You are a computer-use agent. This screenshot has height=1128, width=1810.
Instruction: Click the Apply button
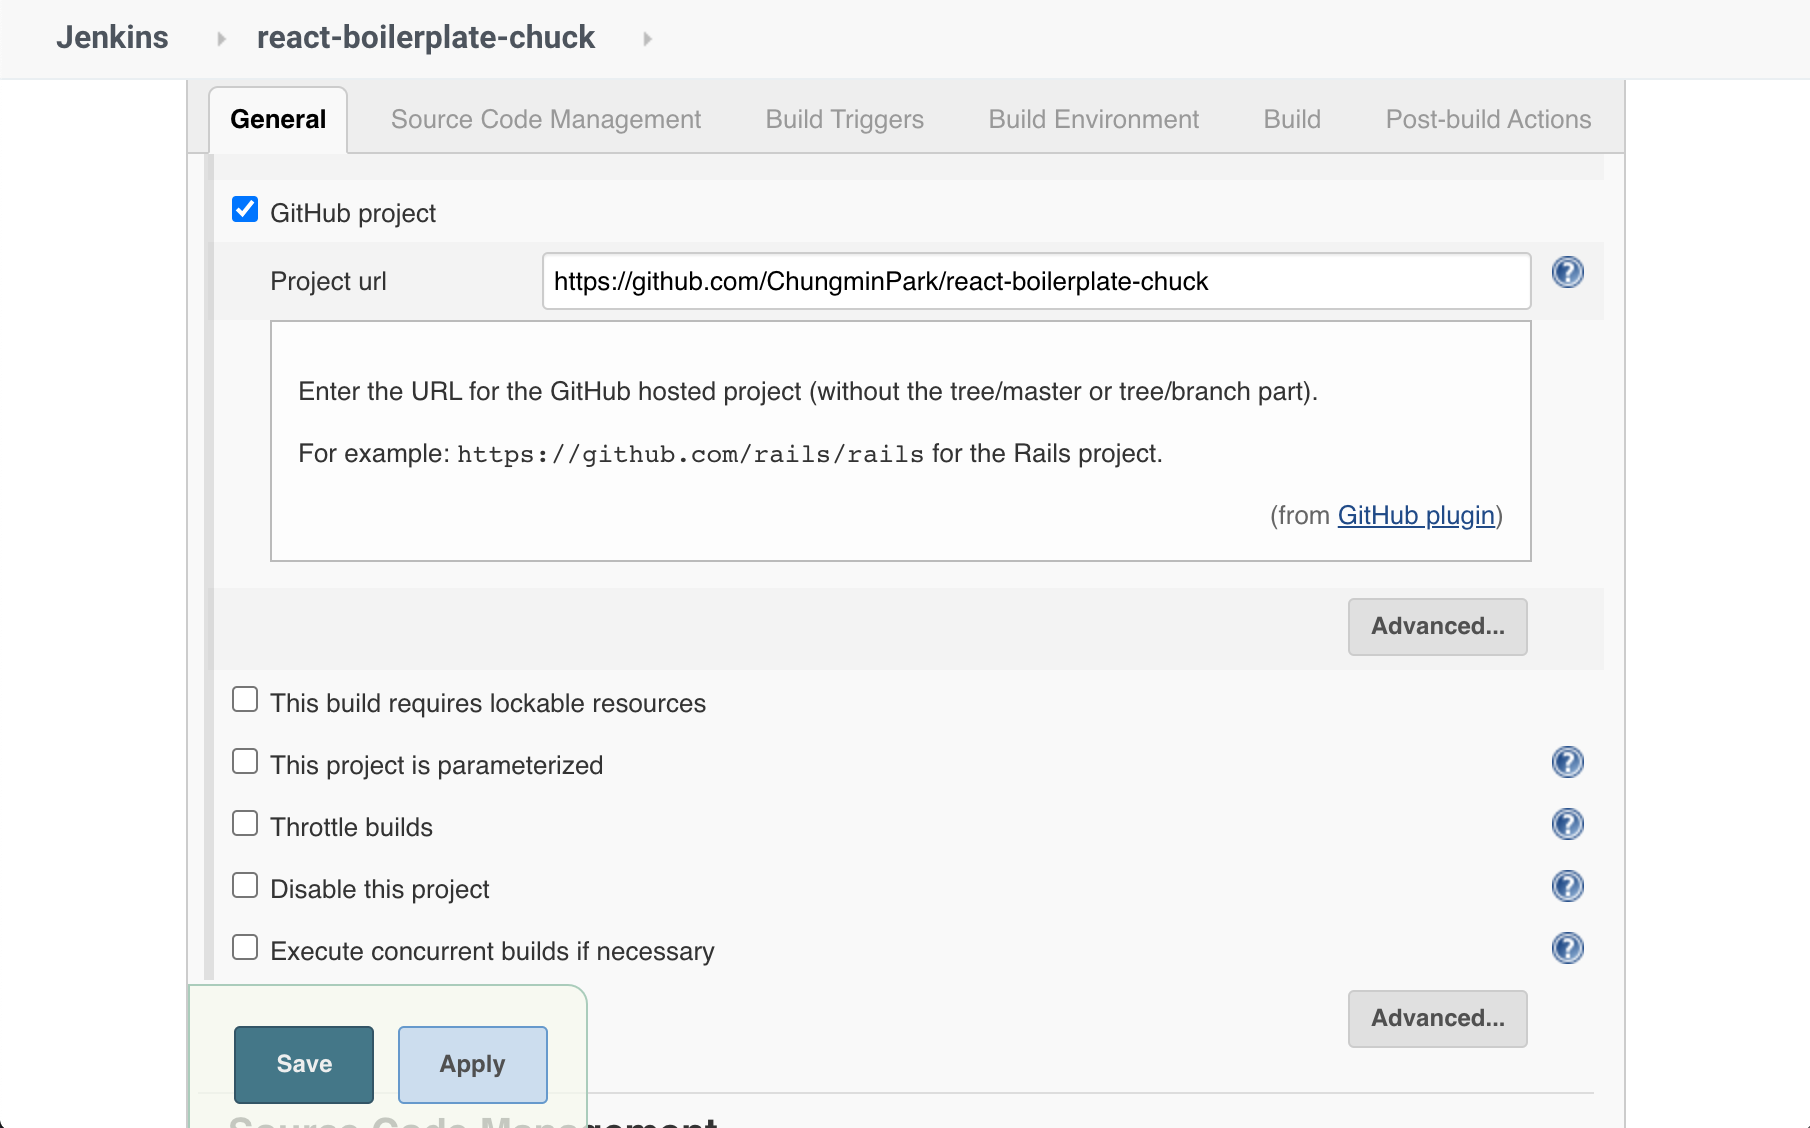(x=473, y=1064)
